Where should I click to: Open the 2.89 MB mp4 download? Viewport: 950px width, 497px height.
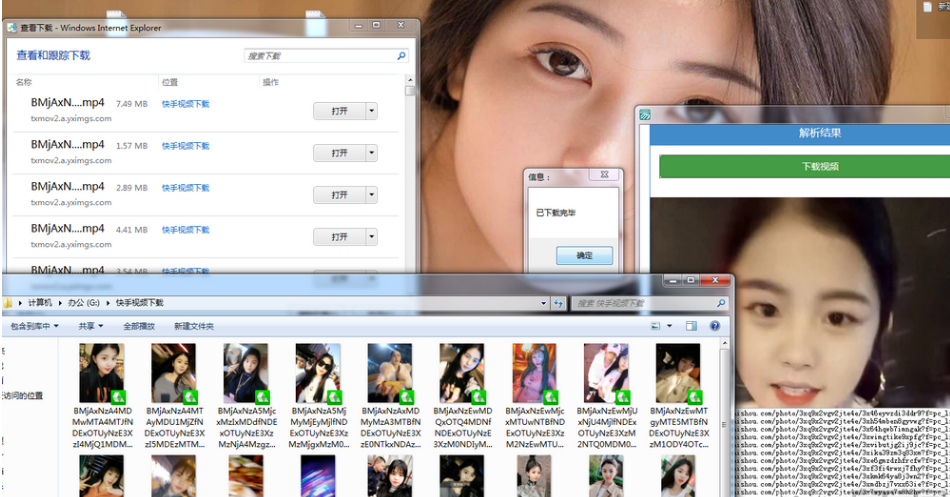click(x=339, y=195)
